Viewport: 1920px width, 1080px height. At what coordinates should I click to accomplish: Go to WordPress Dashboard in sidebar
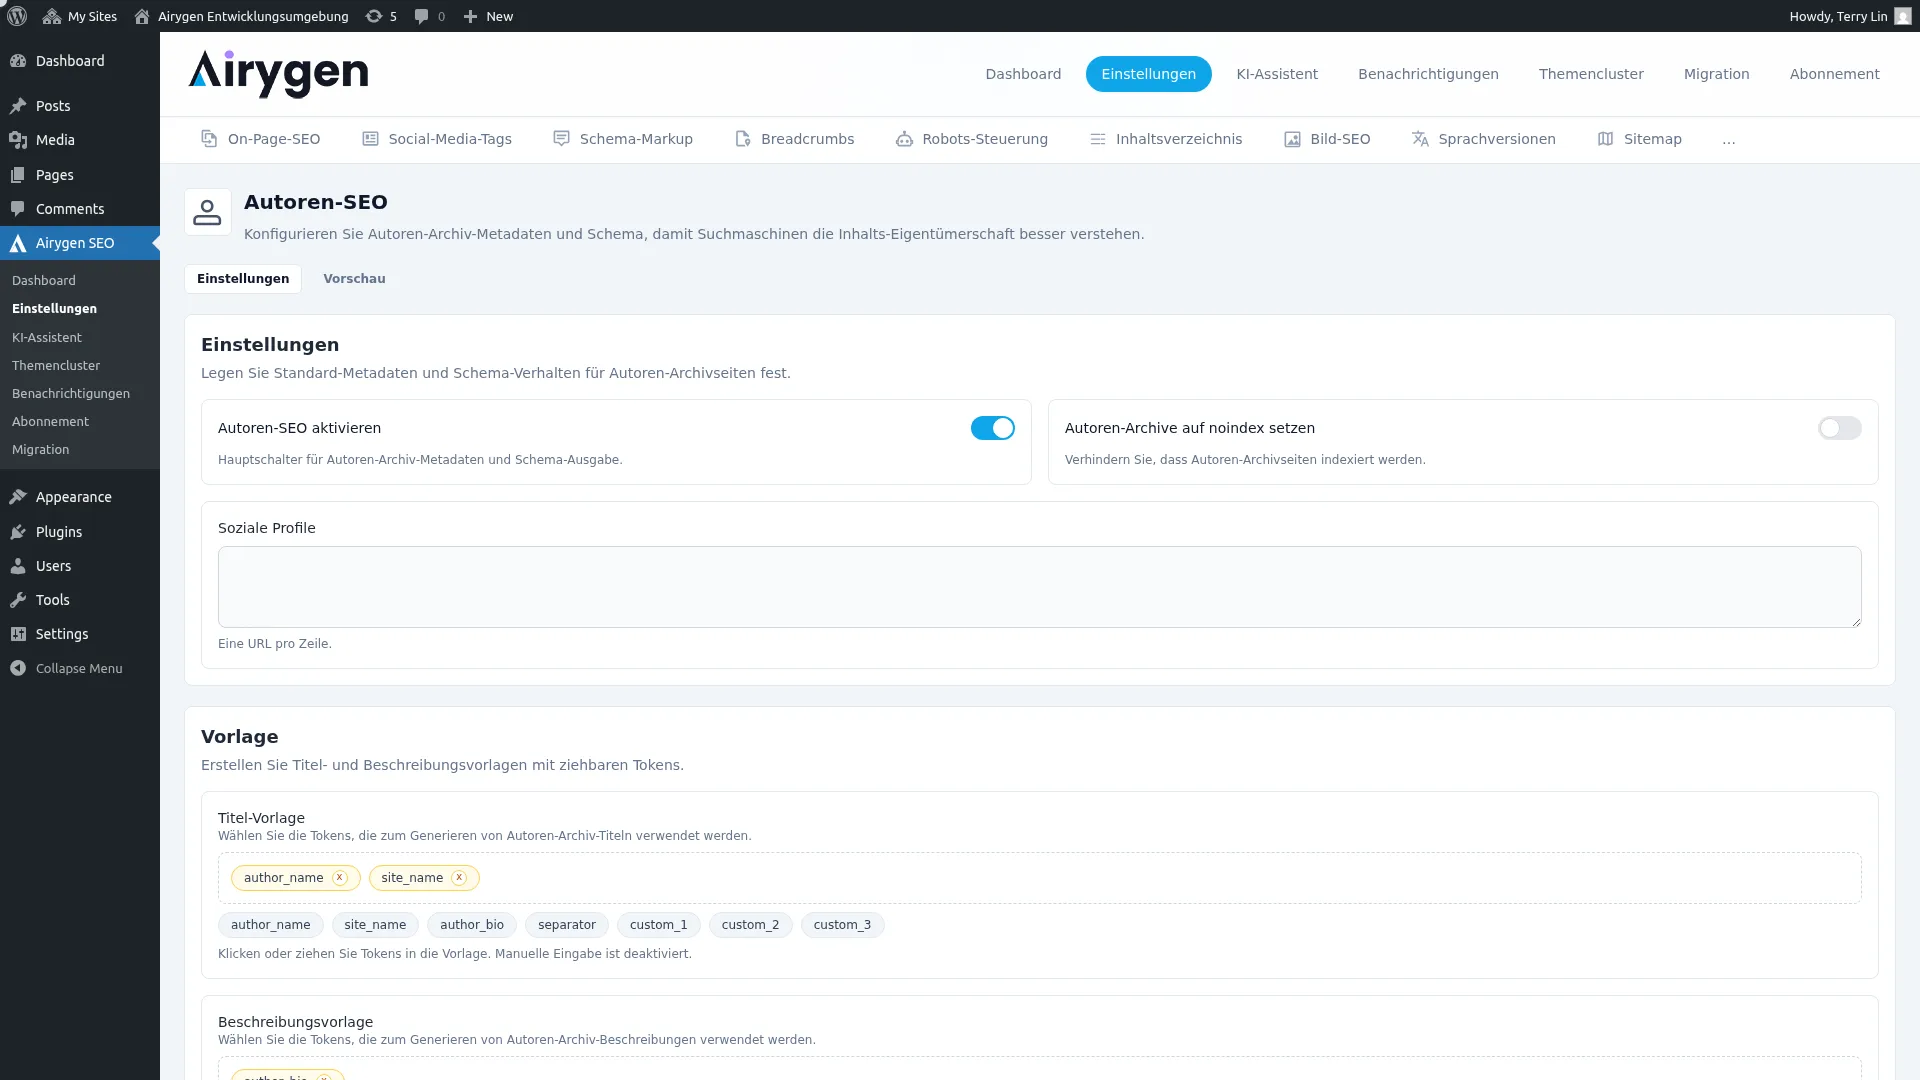[80, 61]
